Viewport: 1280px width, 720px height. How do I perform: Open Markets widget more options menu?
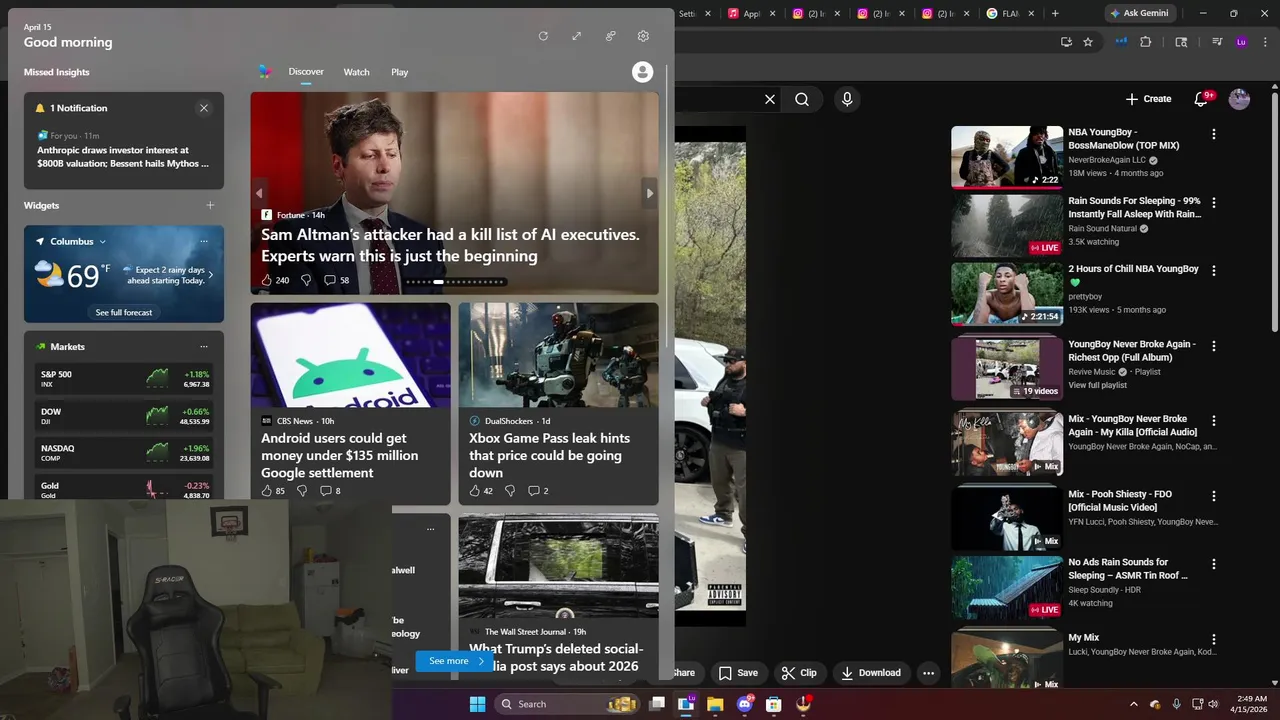[x=204, y=347]
